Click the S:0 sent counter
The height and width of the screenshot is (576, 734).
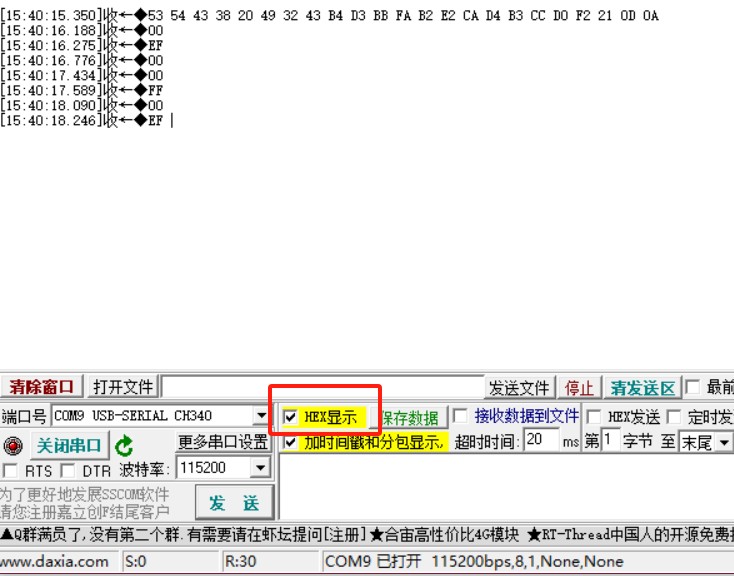pyautogui.click(x=136, y=561)
